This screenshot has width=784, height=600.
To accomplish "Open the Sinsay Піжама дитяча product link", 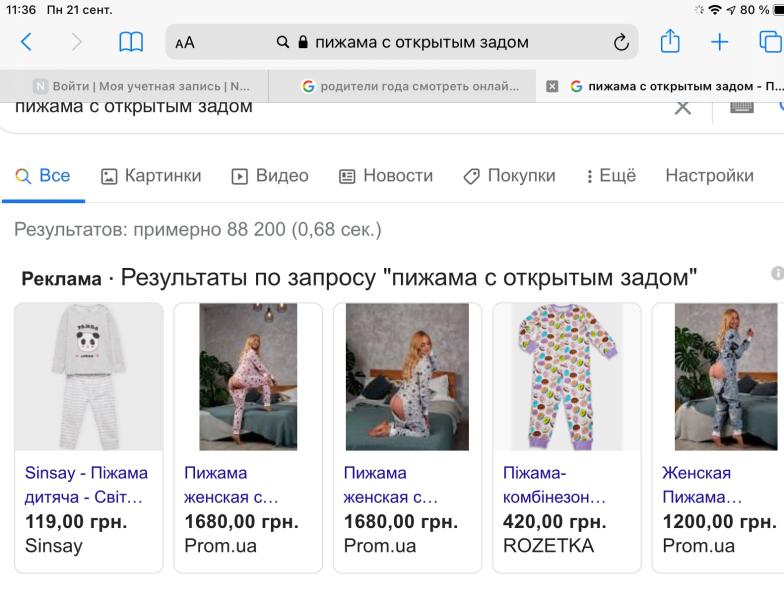I will (x=86, y=484).
